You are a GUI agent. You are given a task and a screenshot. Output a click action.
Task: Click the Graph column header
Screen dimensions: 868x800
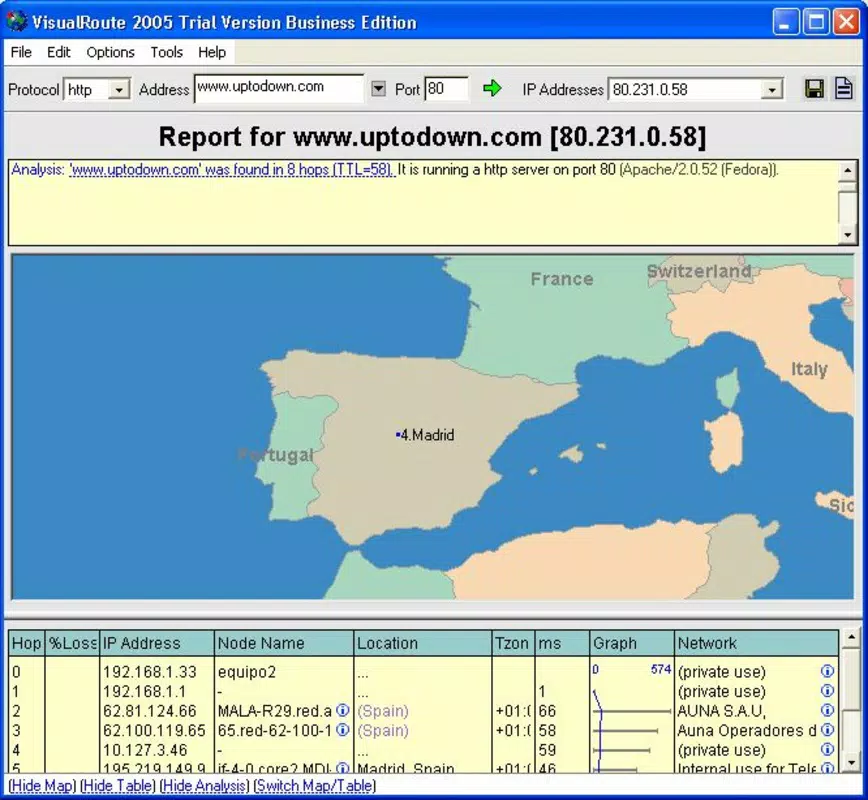(632, 643)
